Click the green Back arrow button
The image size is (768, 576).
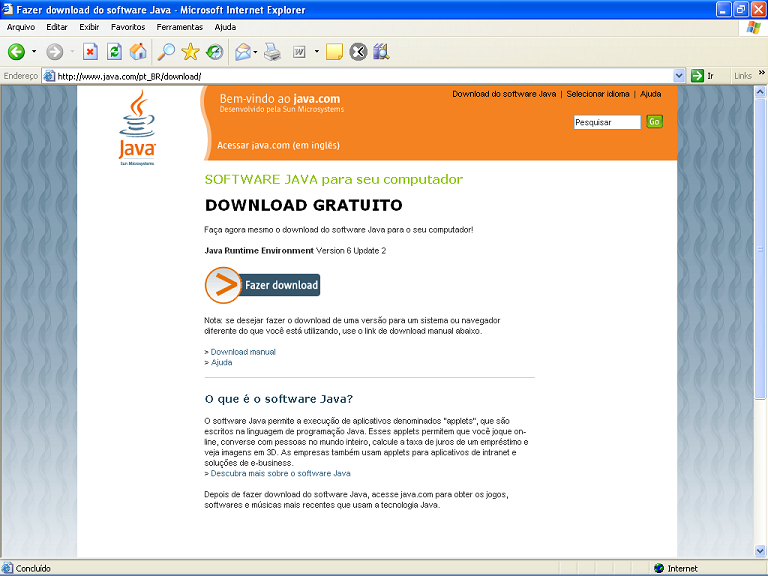[x=16, y=52]
